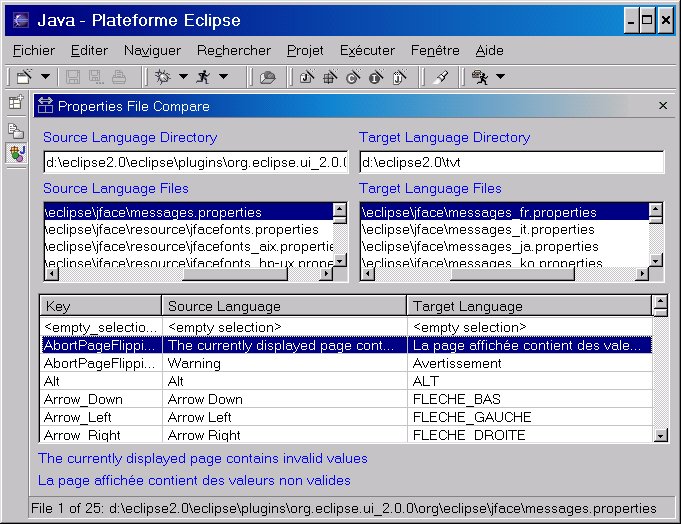Image resolution: width=681 pixels, height=524 pixels.
Task: Click the New Java Interface icon
Action: 376,77
